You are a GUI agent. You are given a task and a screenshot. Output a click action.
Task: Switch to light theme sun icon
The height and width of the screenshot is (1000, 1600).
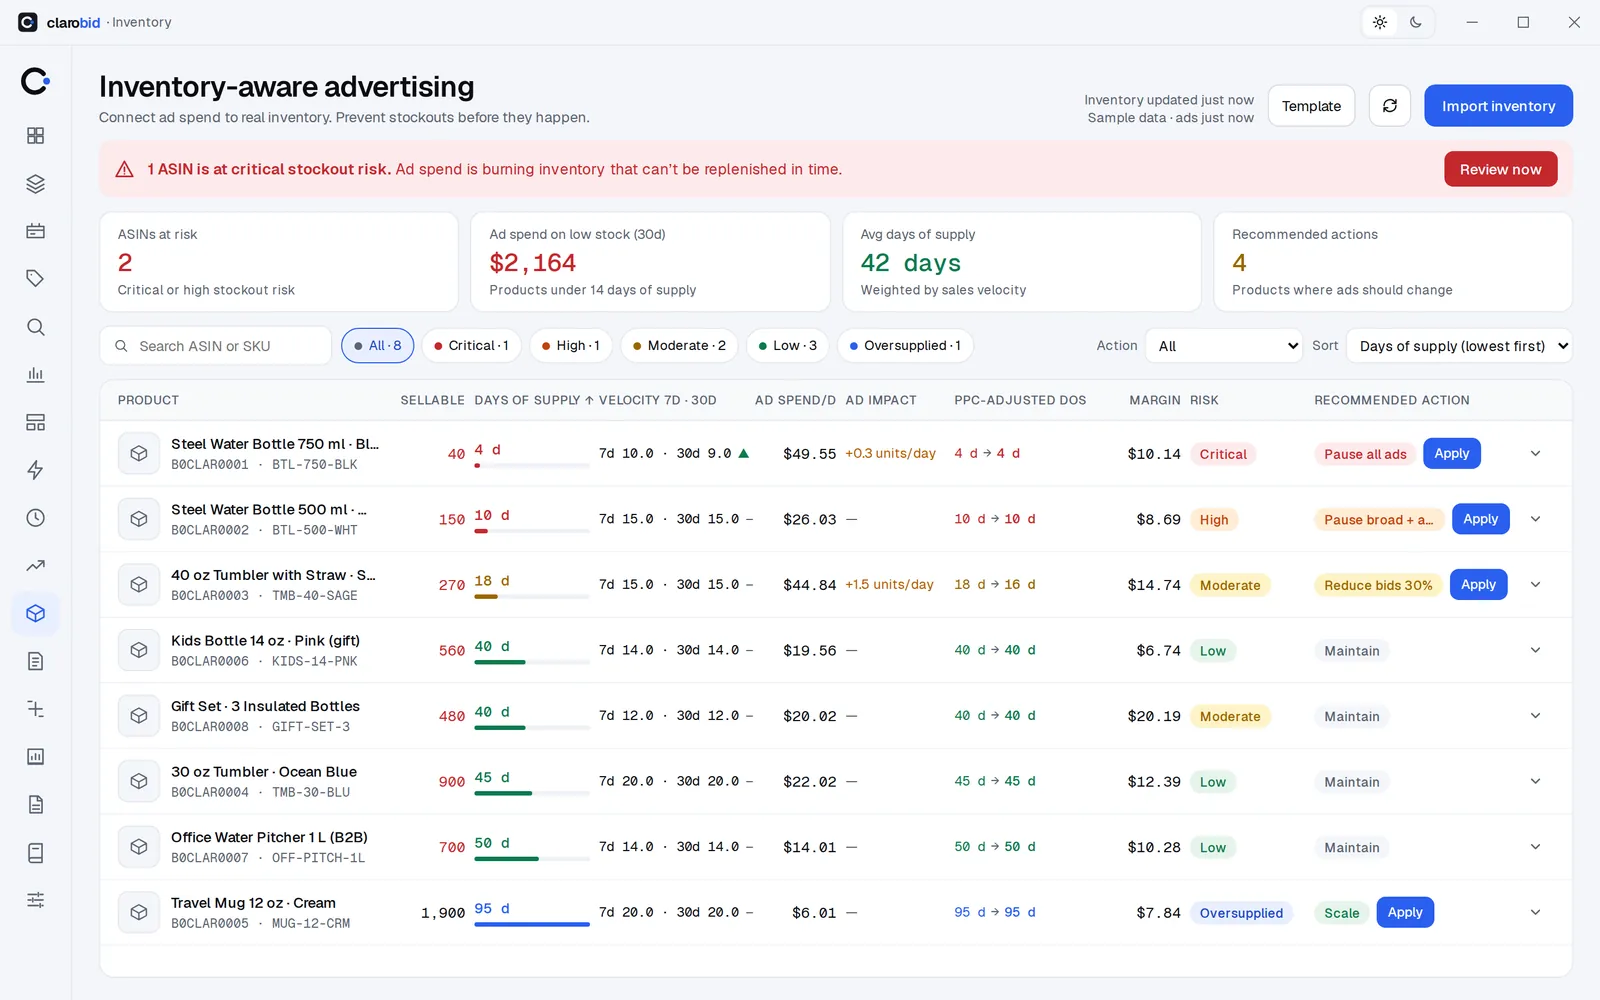coord(1380,22)
